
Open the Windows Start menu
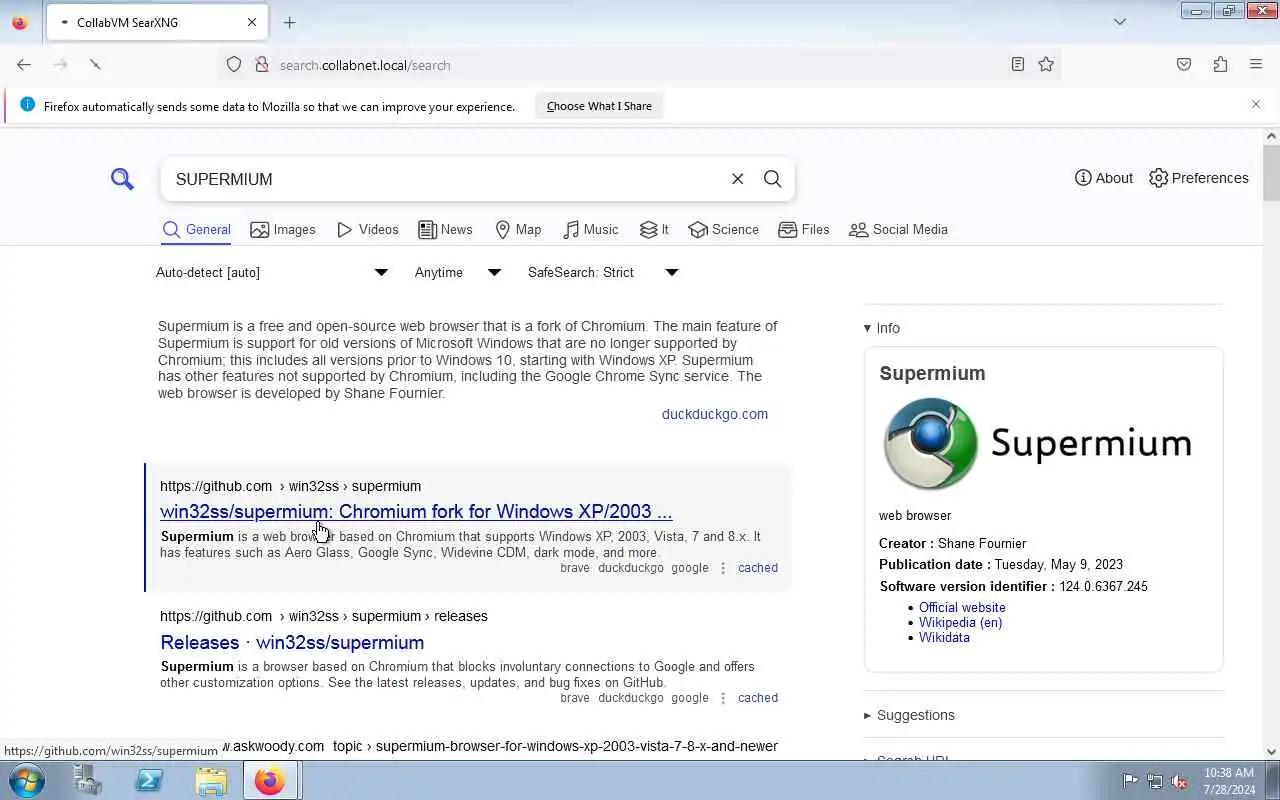(27, 781)
